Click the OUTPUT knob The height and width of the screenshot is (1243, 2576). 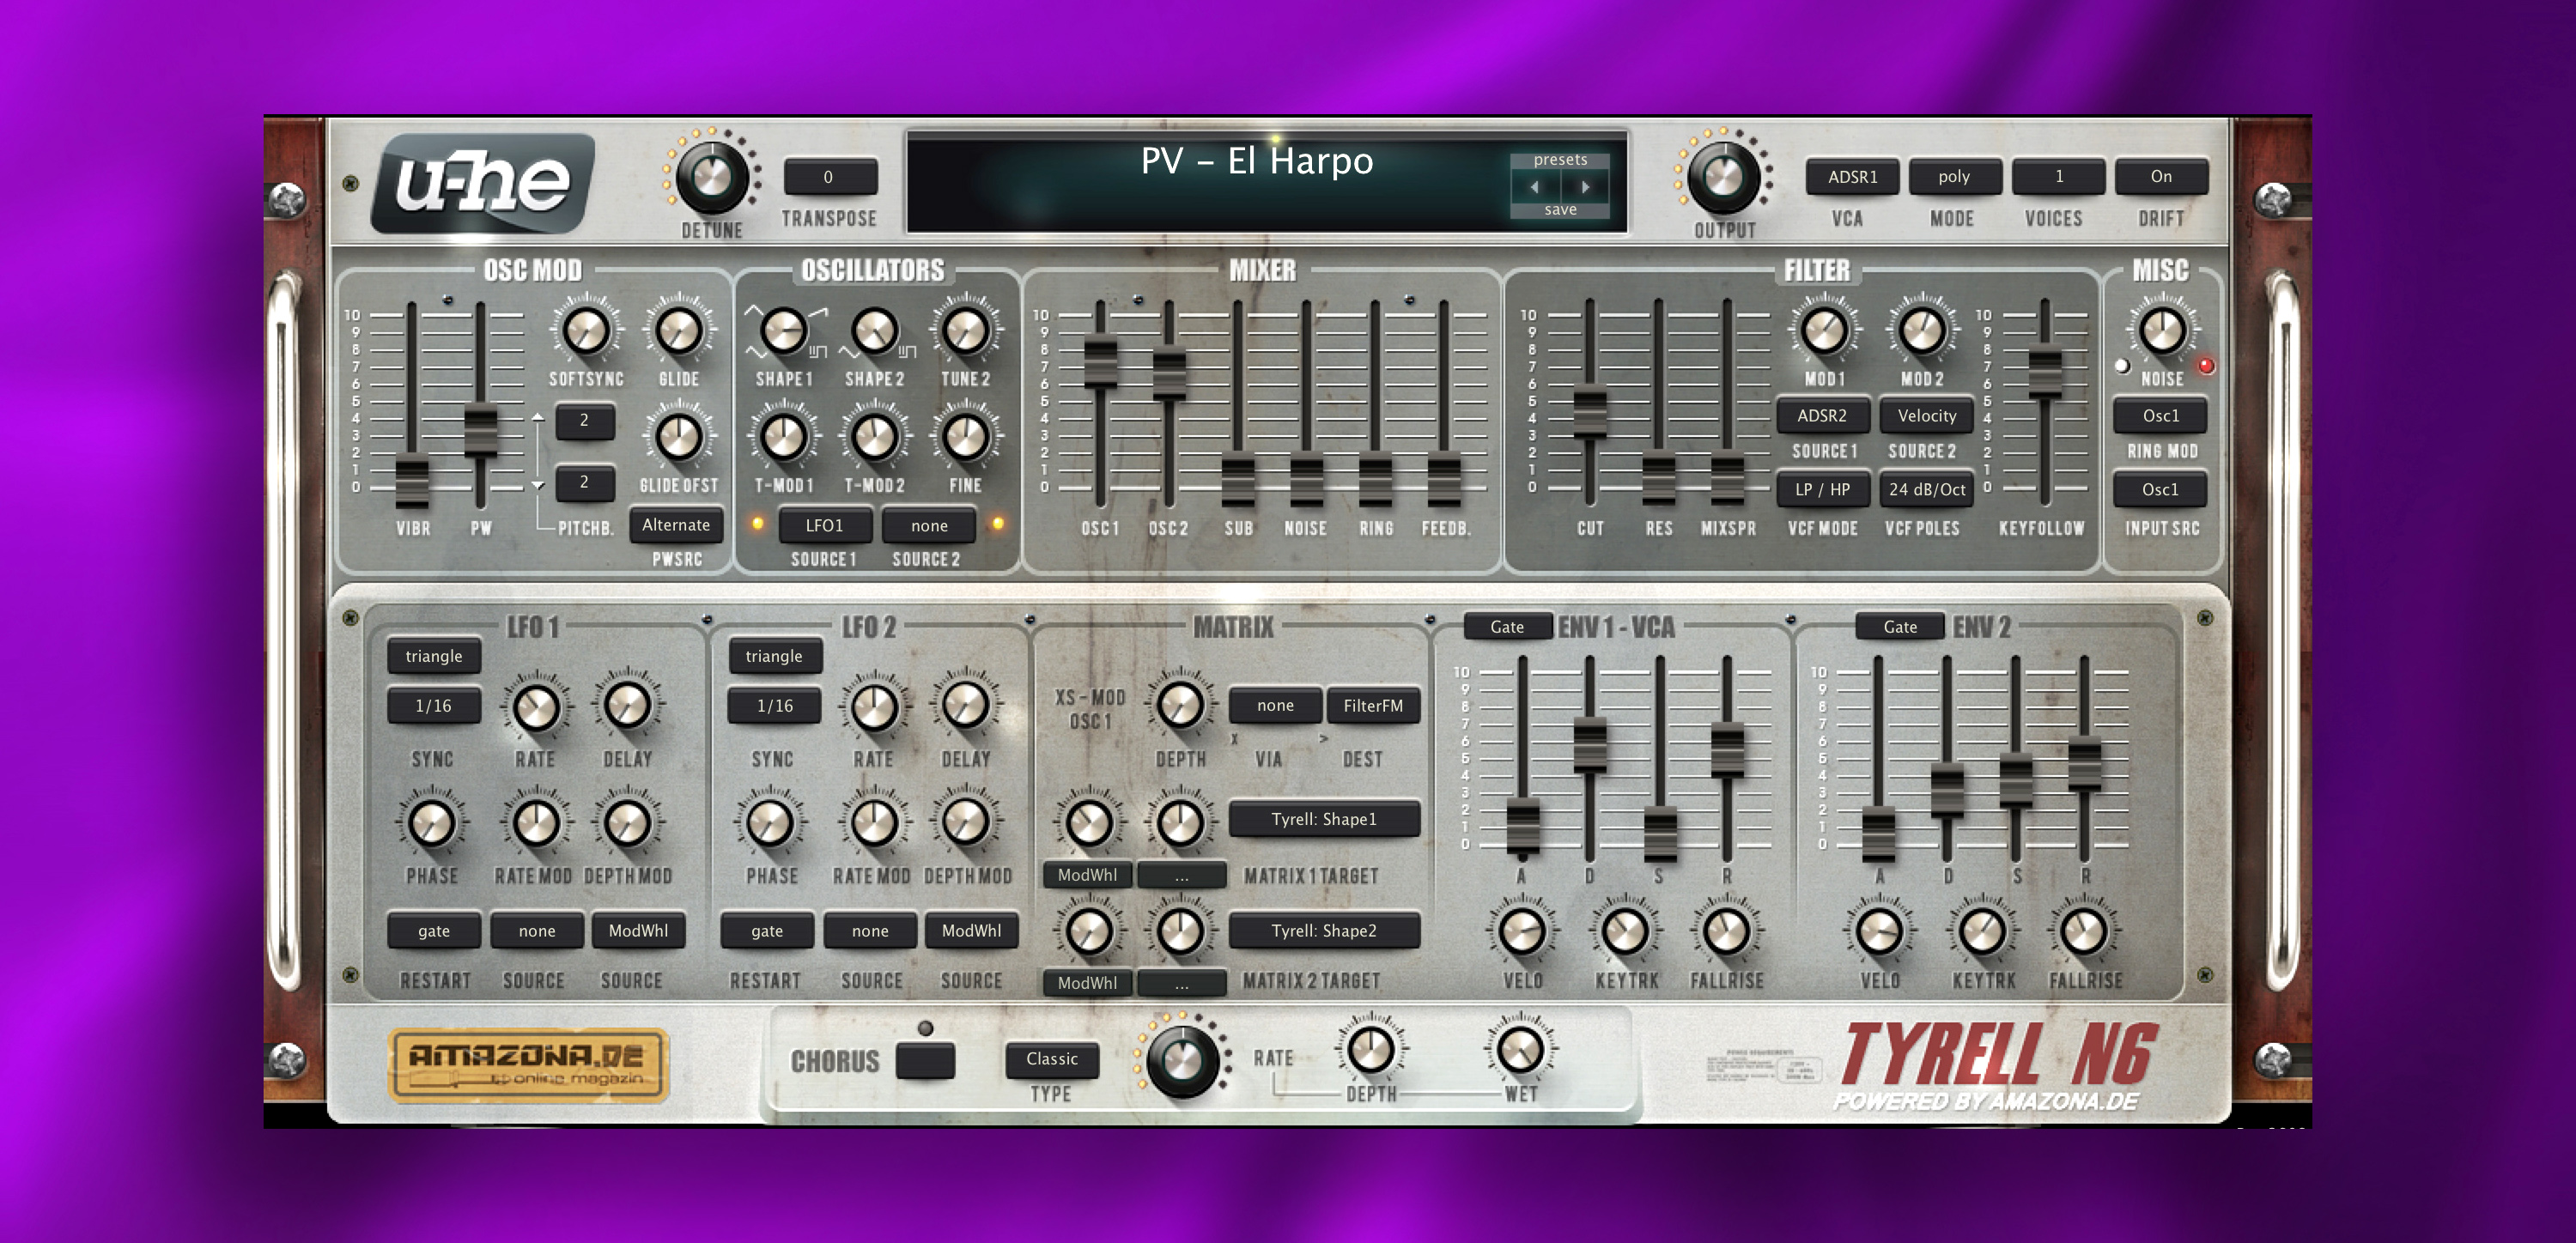coord(1723,177)
